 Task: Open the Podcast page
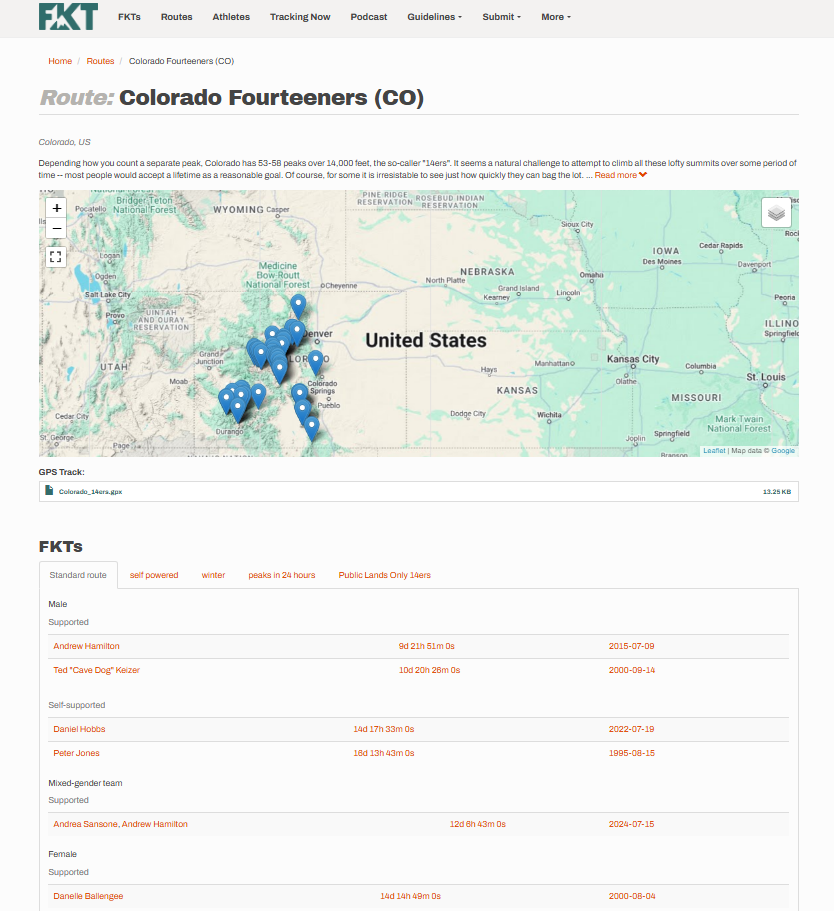(368, 17)
